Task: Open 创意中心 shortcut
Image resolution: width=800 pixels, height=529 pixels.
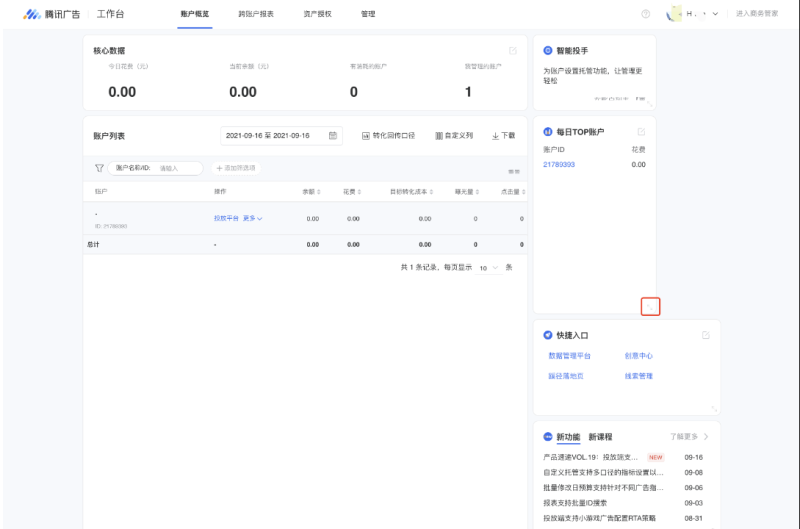Action: [x=639, y=356]
